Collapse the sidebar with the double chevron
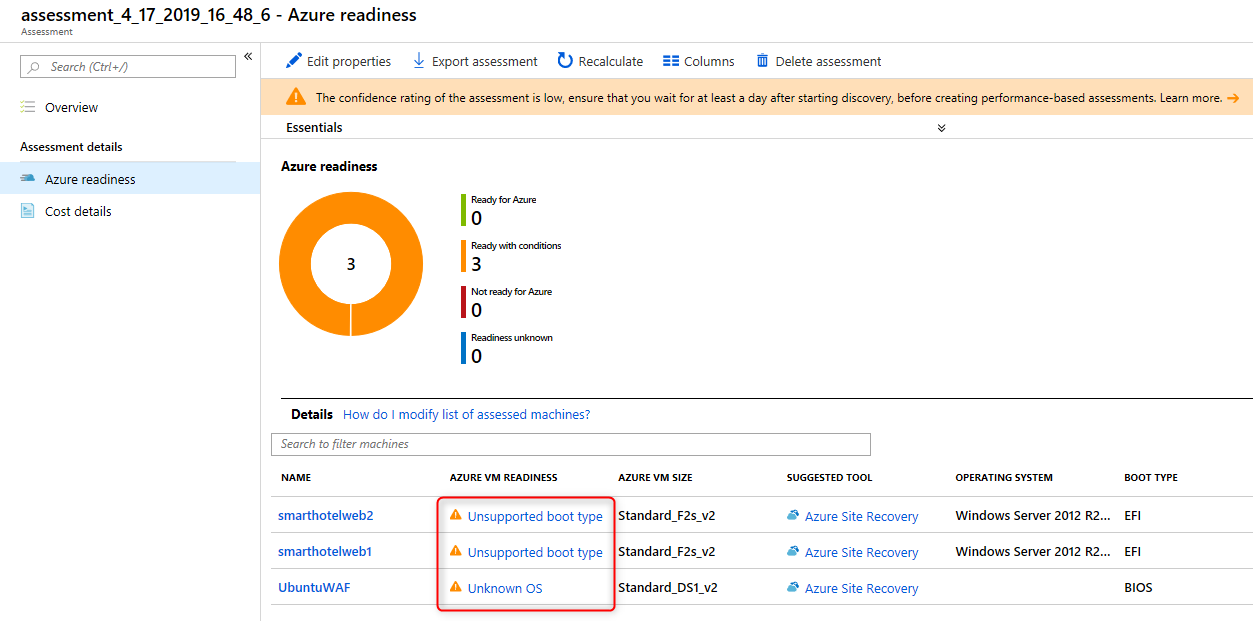1253x621 pixels. coord(248,57)
